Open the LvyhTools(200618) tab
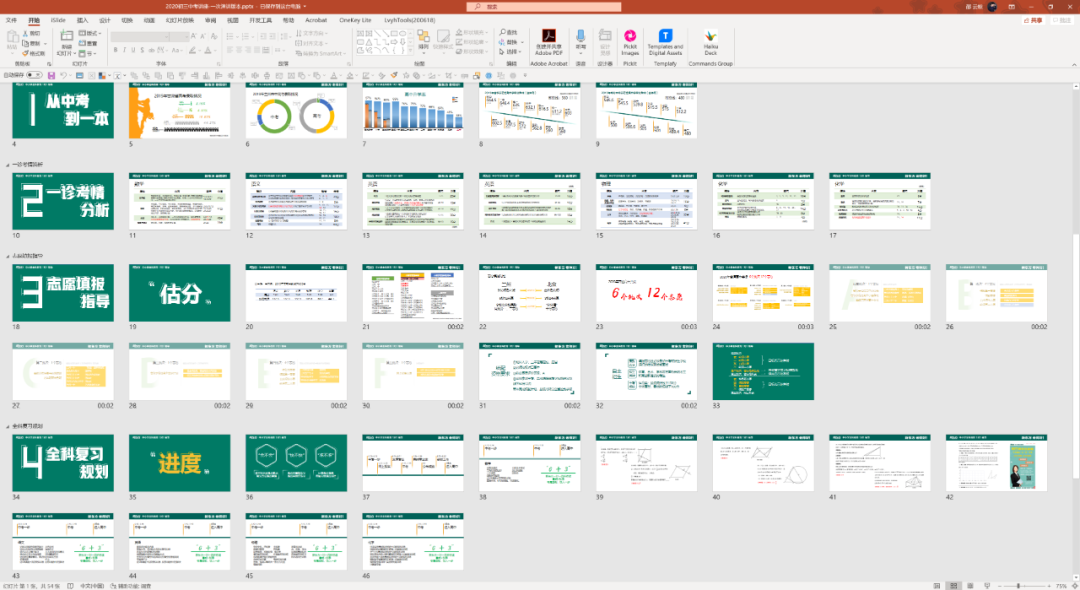This screenshot has height=590, width=1080. pos(410,21)
